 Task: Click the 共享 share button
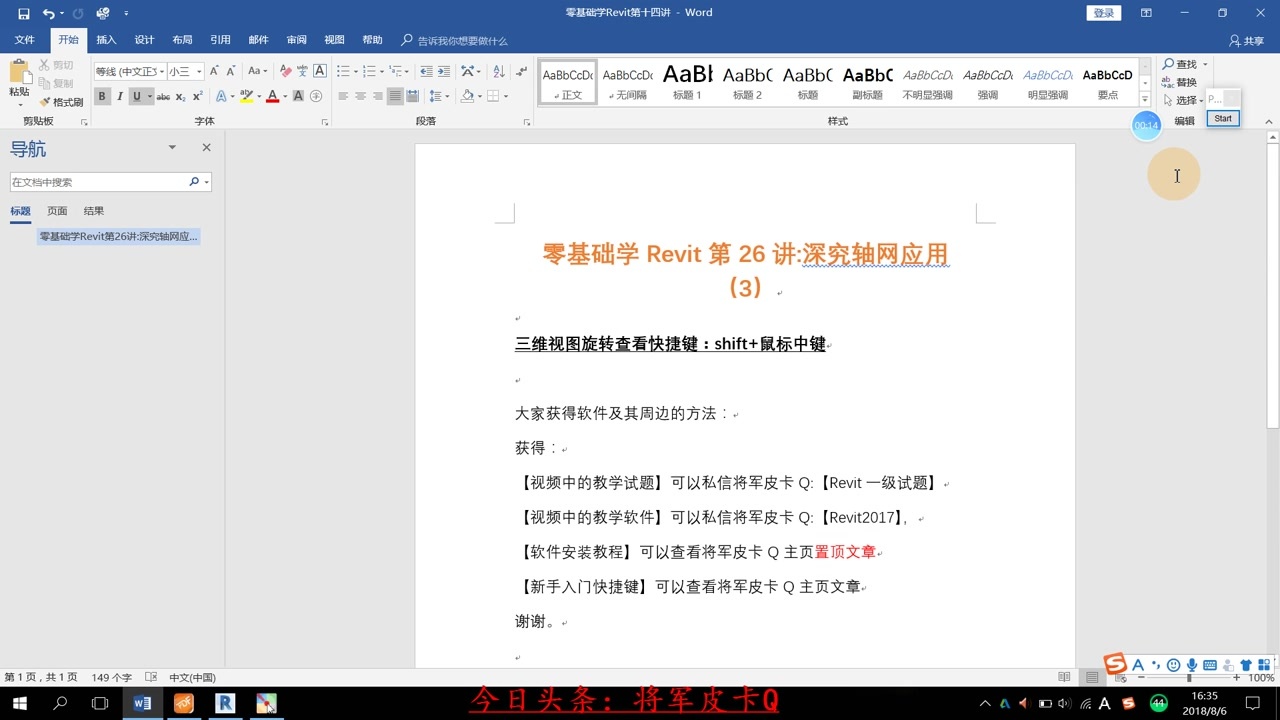(x=1247, y=41)
